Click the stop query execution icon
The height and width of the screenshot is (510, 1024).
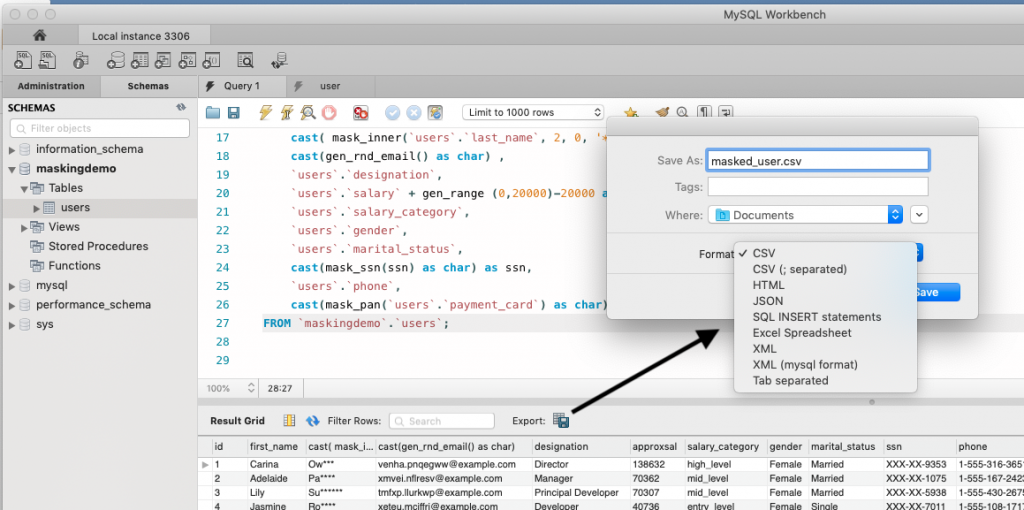(x=329, y=113)
